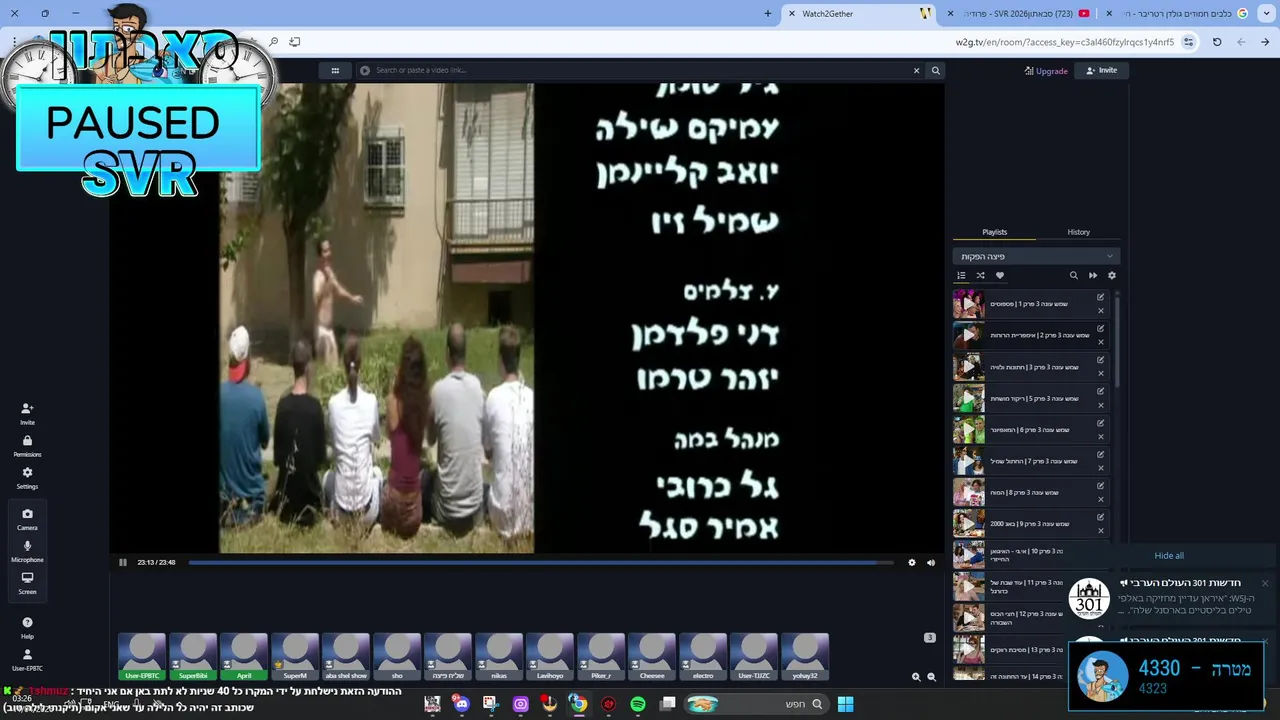1280x720 pixels.
Task: Click the Invite button in top bar
Action: [x=1101, y=70]
